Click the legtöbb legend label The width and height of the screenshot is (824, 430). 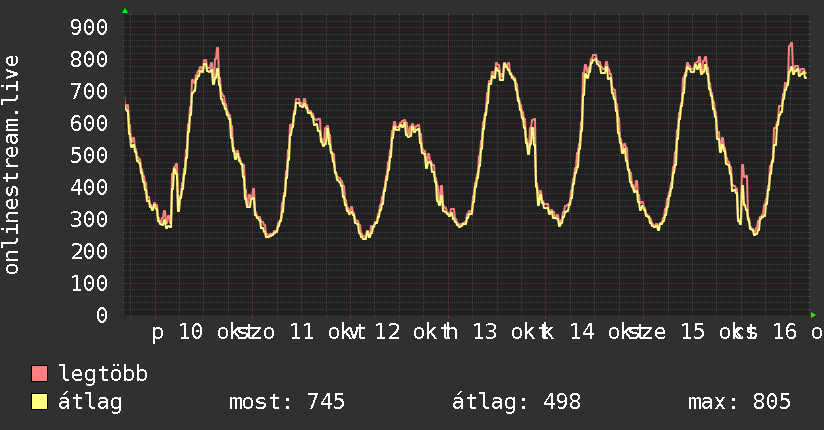tap(103, 374)
